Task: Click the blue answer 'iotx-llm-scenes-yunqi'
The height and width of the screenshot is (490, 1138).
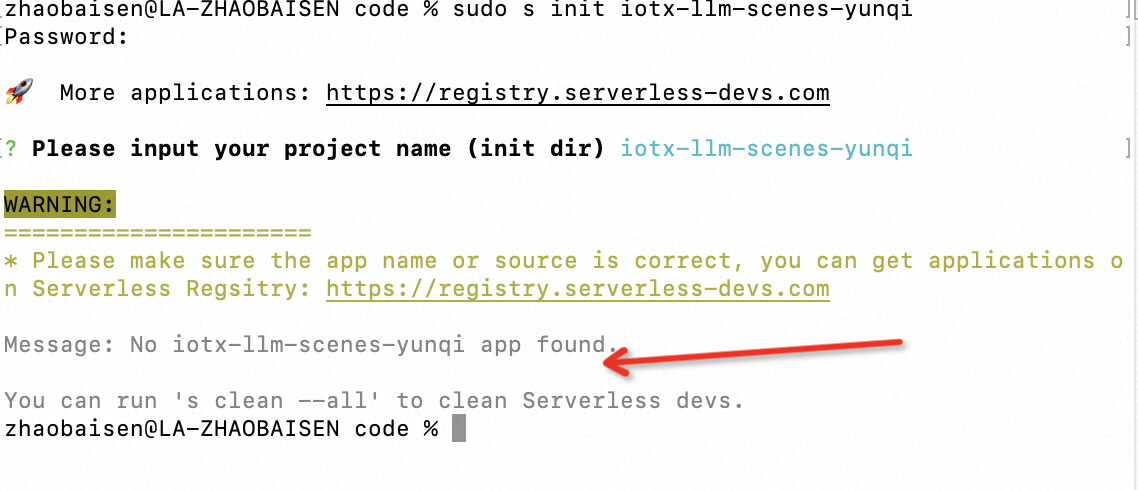Action: (766, 149)
